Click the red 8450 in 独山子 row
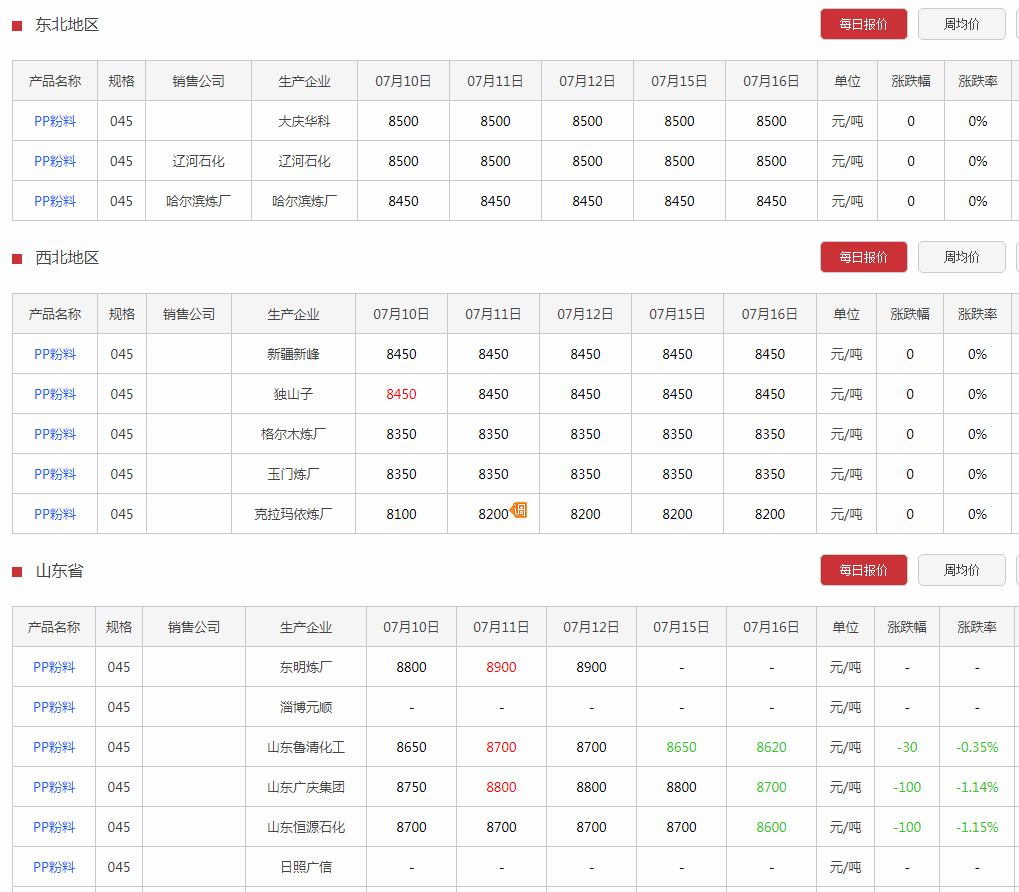 (x=401, y=394)
